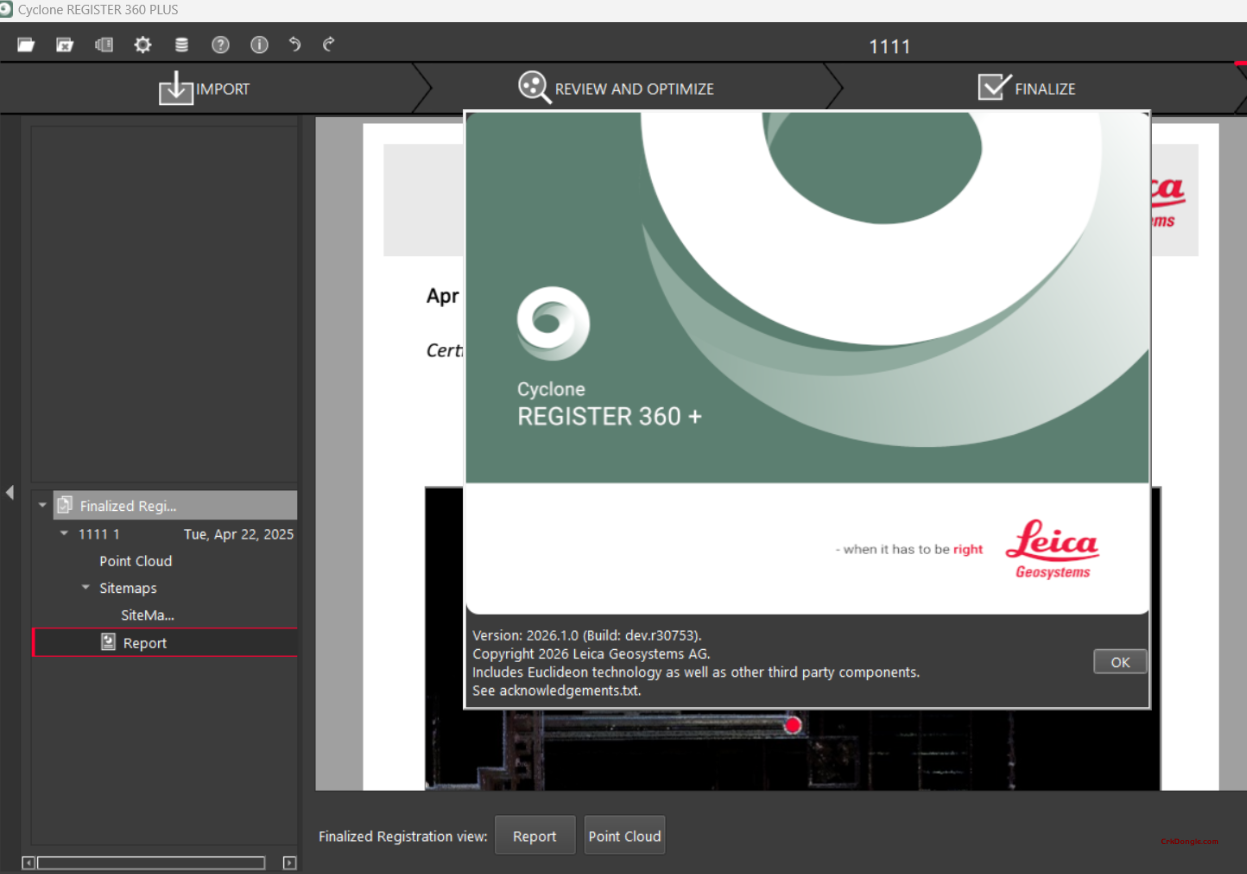Click the about info icon

259,45
